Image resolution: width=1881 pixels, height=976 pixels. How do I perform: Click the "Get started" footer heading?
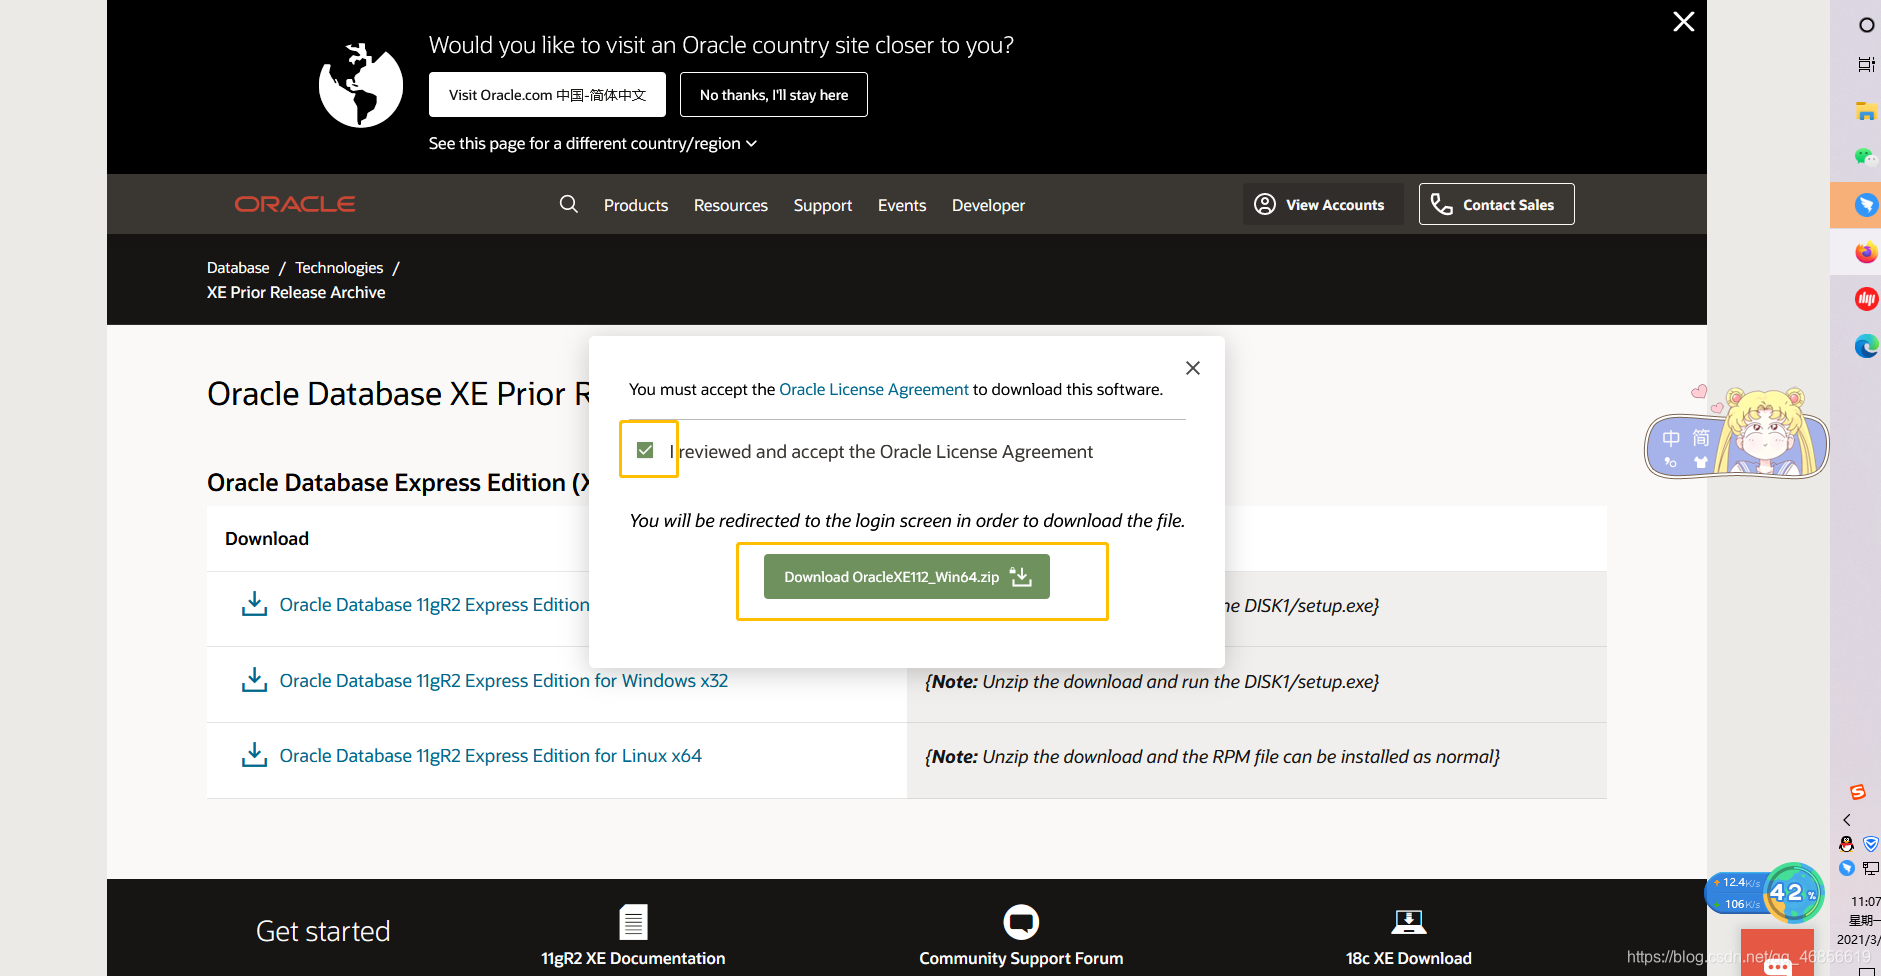323,931
